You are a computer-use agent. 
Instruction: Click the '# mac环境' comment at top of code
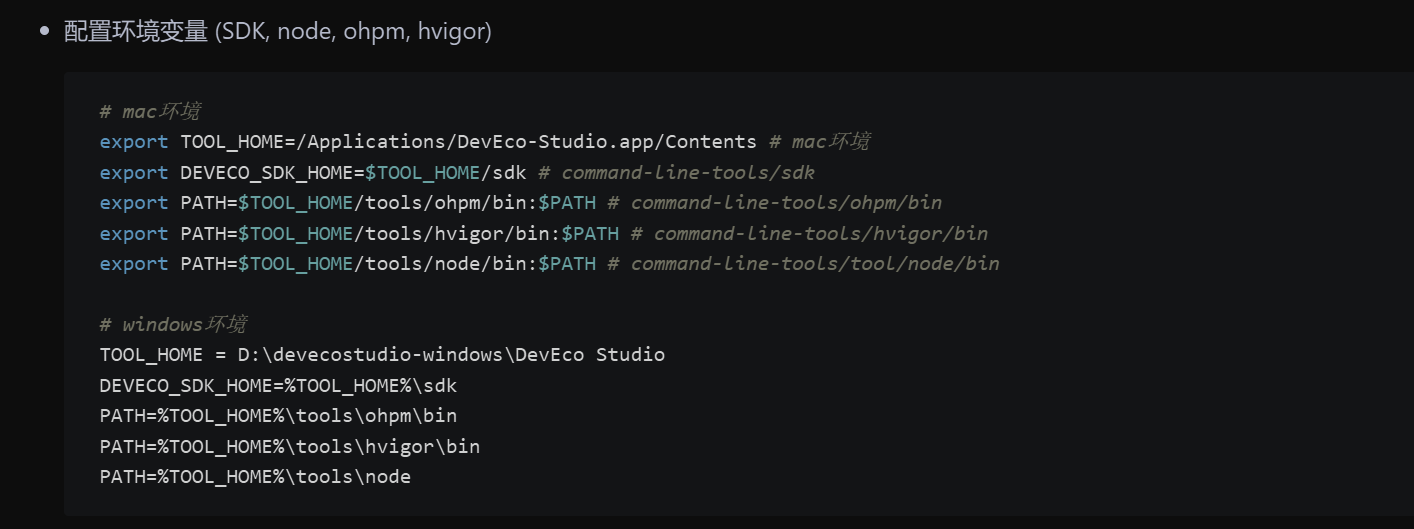[x=150, y=112]
